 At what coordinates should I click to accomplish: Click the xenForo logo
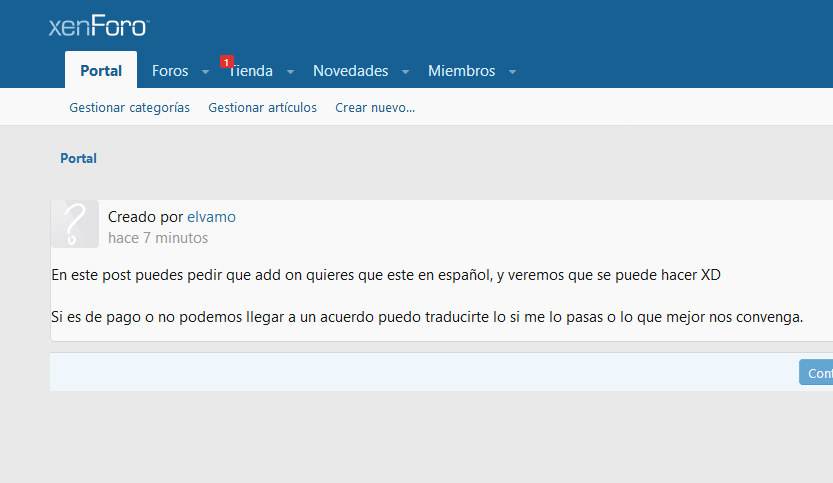pyautogui.click(x=98, y=27)
